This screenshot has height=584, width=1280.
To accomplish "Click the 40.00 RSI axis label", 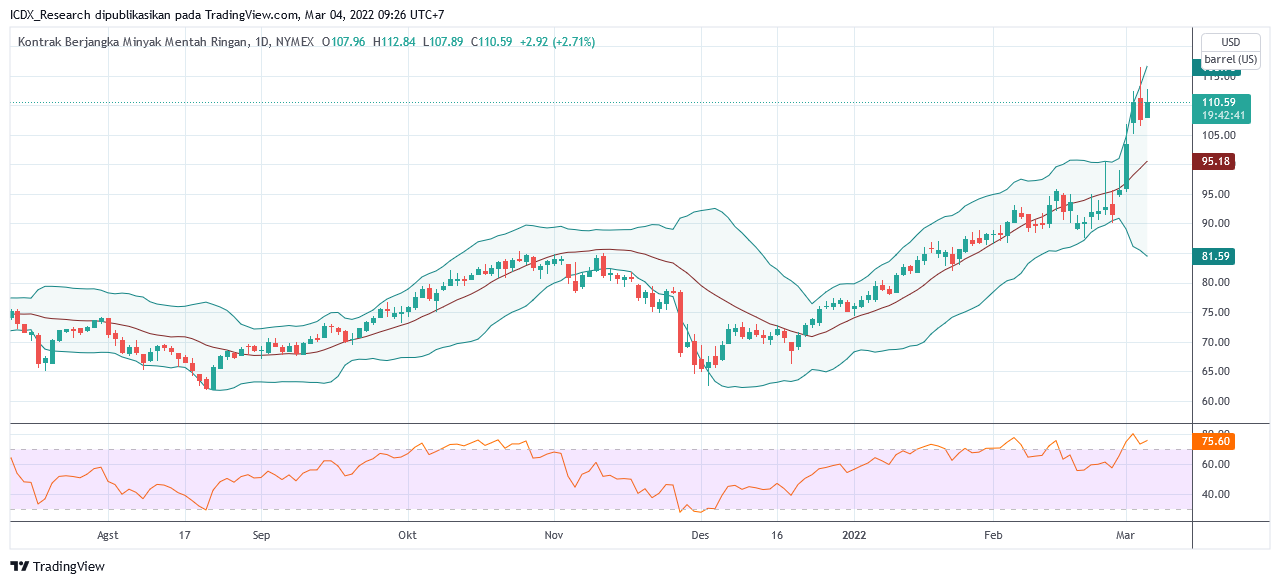I will click(1218, 495).
